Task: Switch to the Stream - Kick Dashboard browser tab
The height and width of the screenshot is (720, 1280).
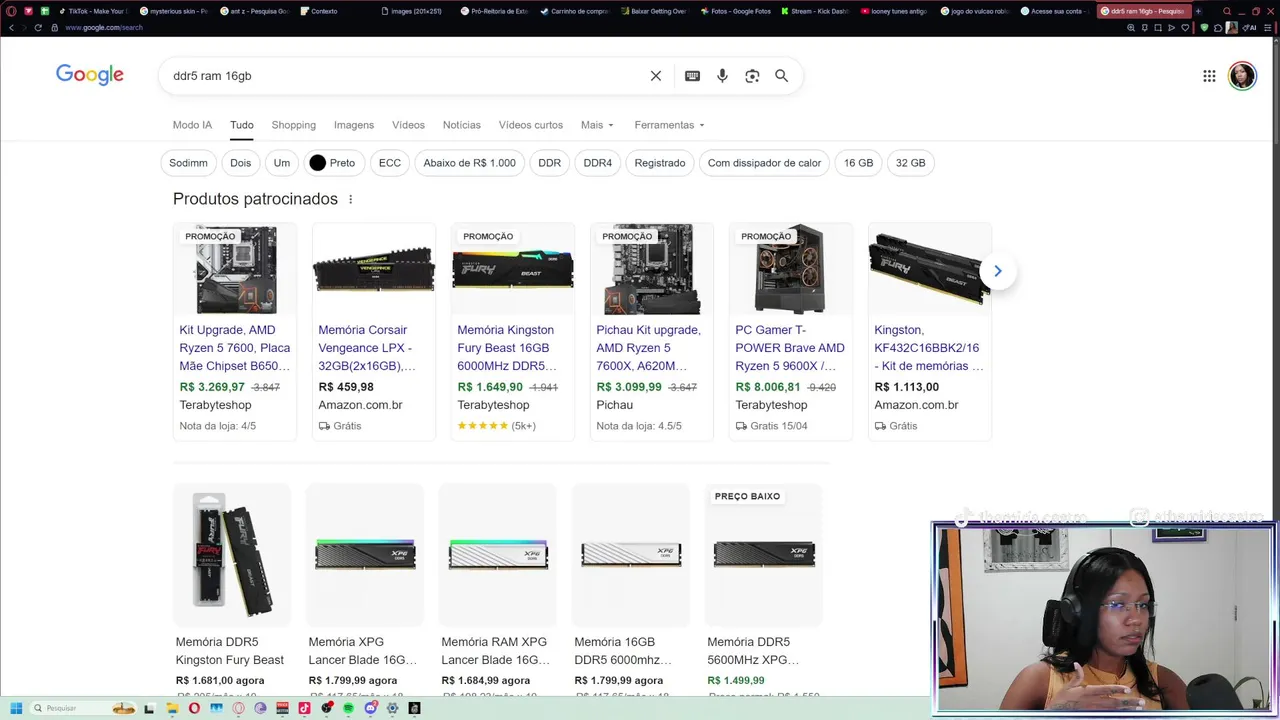Action: [x=814, y=11]
